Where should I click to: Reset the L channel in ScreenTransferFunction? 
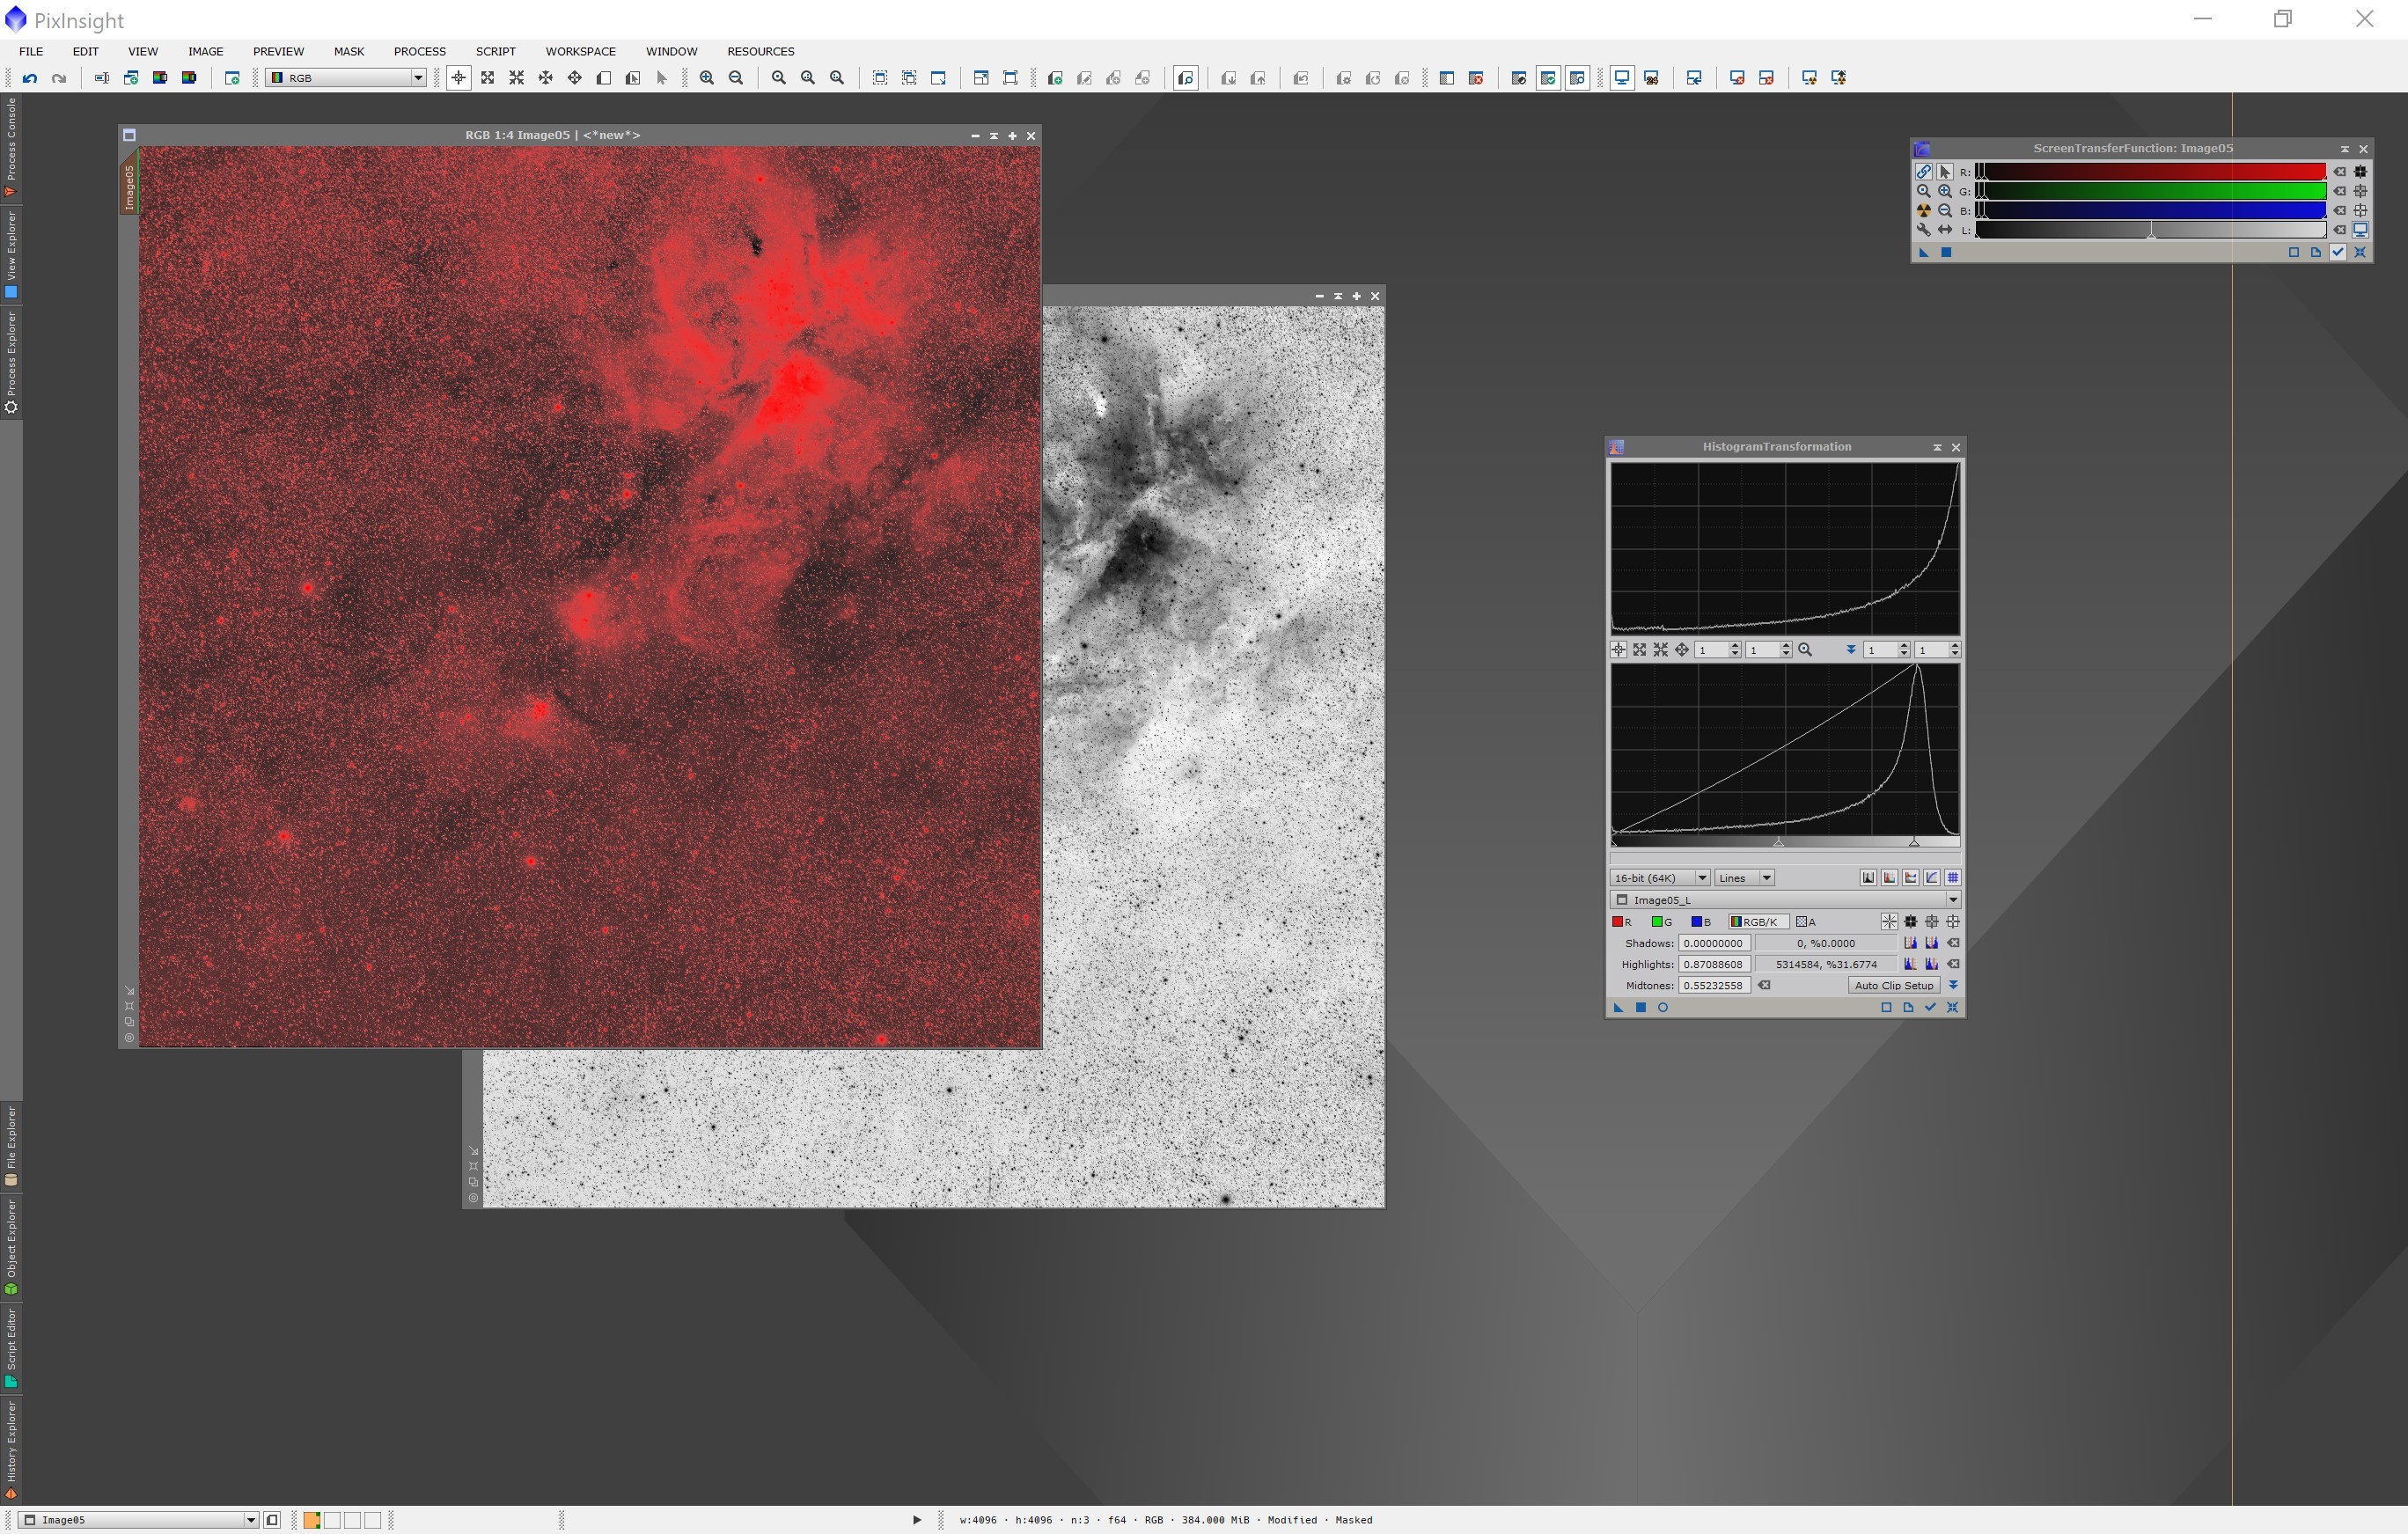(2339, 230)
